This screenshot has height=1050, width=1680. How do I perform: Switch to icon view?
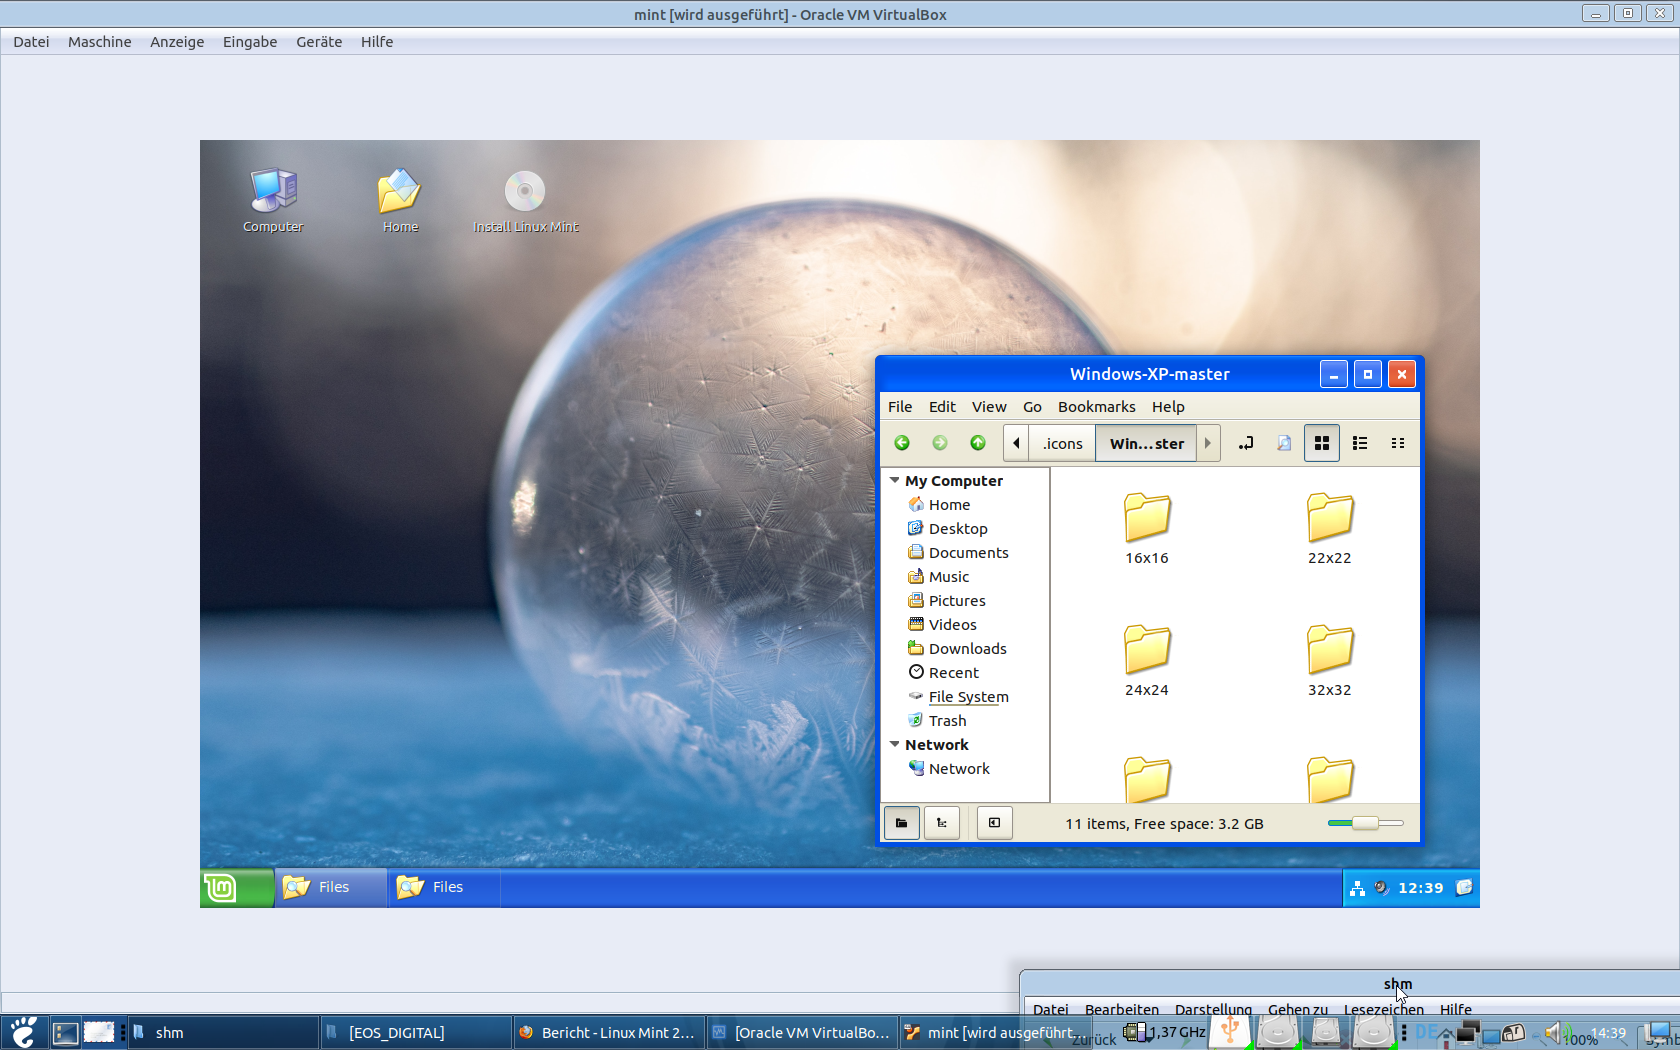pos(1322,443)
